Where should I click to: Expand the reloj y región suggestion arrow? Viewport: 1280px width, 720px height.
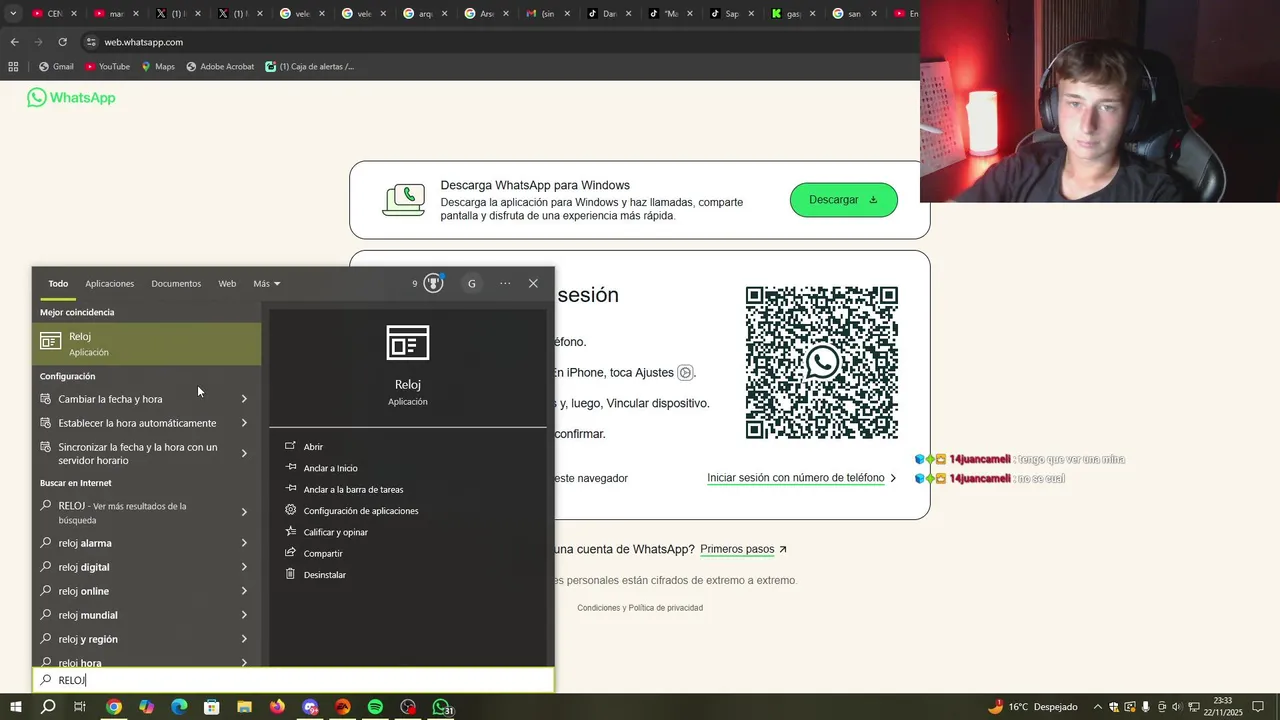[x=244, y=639]
